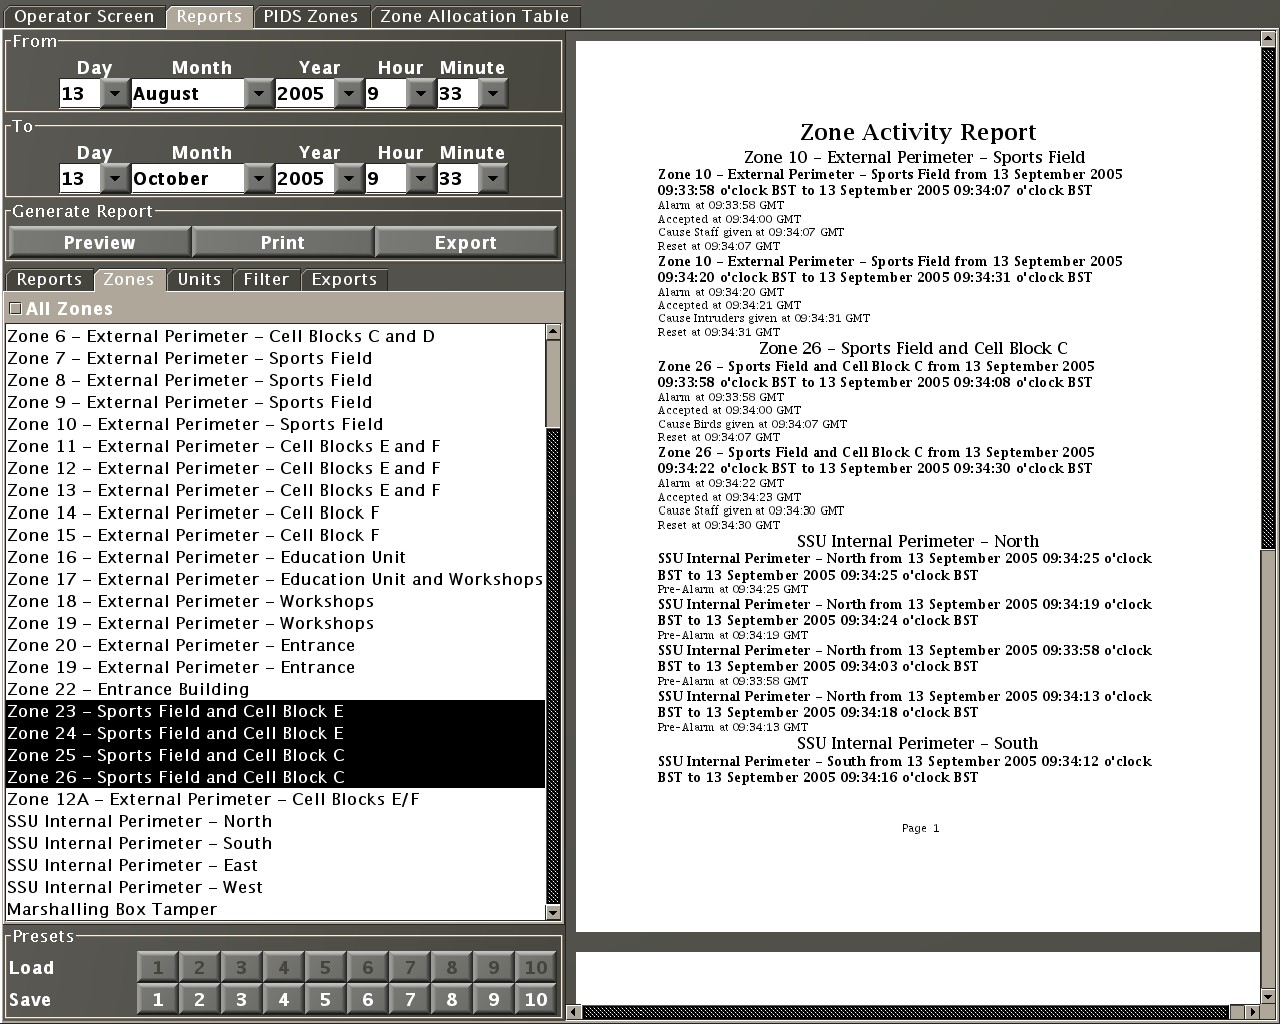Select Zone 22 – Entrance Building
The width and height of the screenshot is (1280, 1024).
pos(275,690)
